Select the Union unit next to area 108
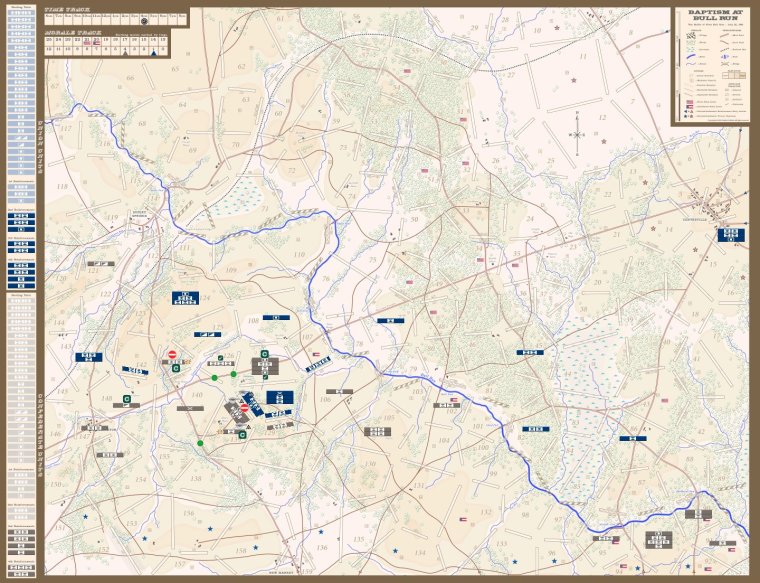This screenshot has height=583, width=760. click(x=276, y=317)
